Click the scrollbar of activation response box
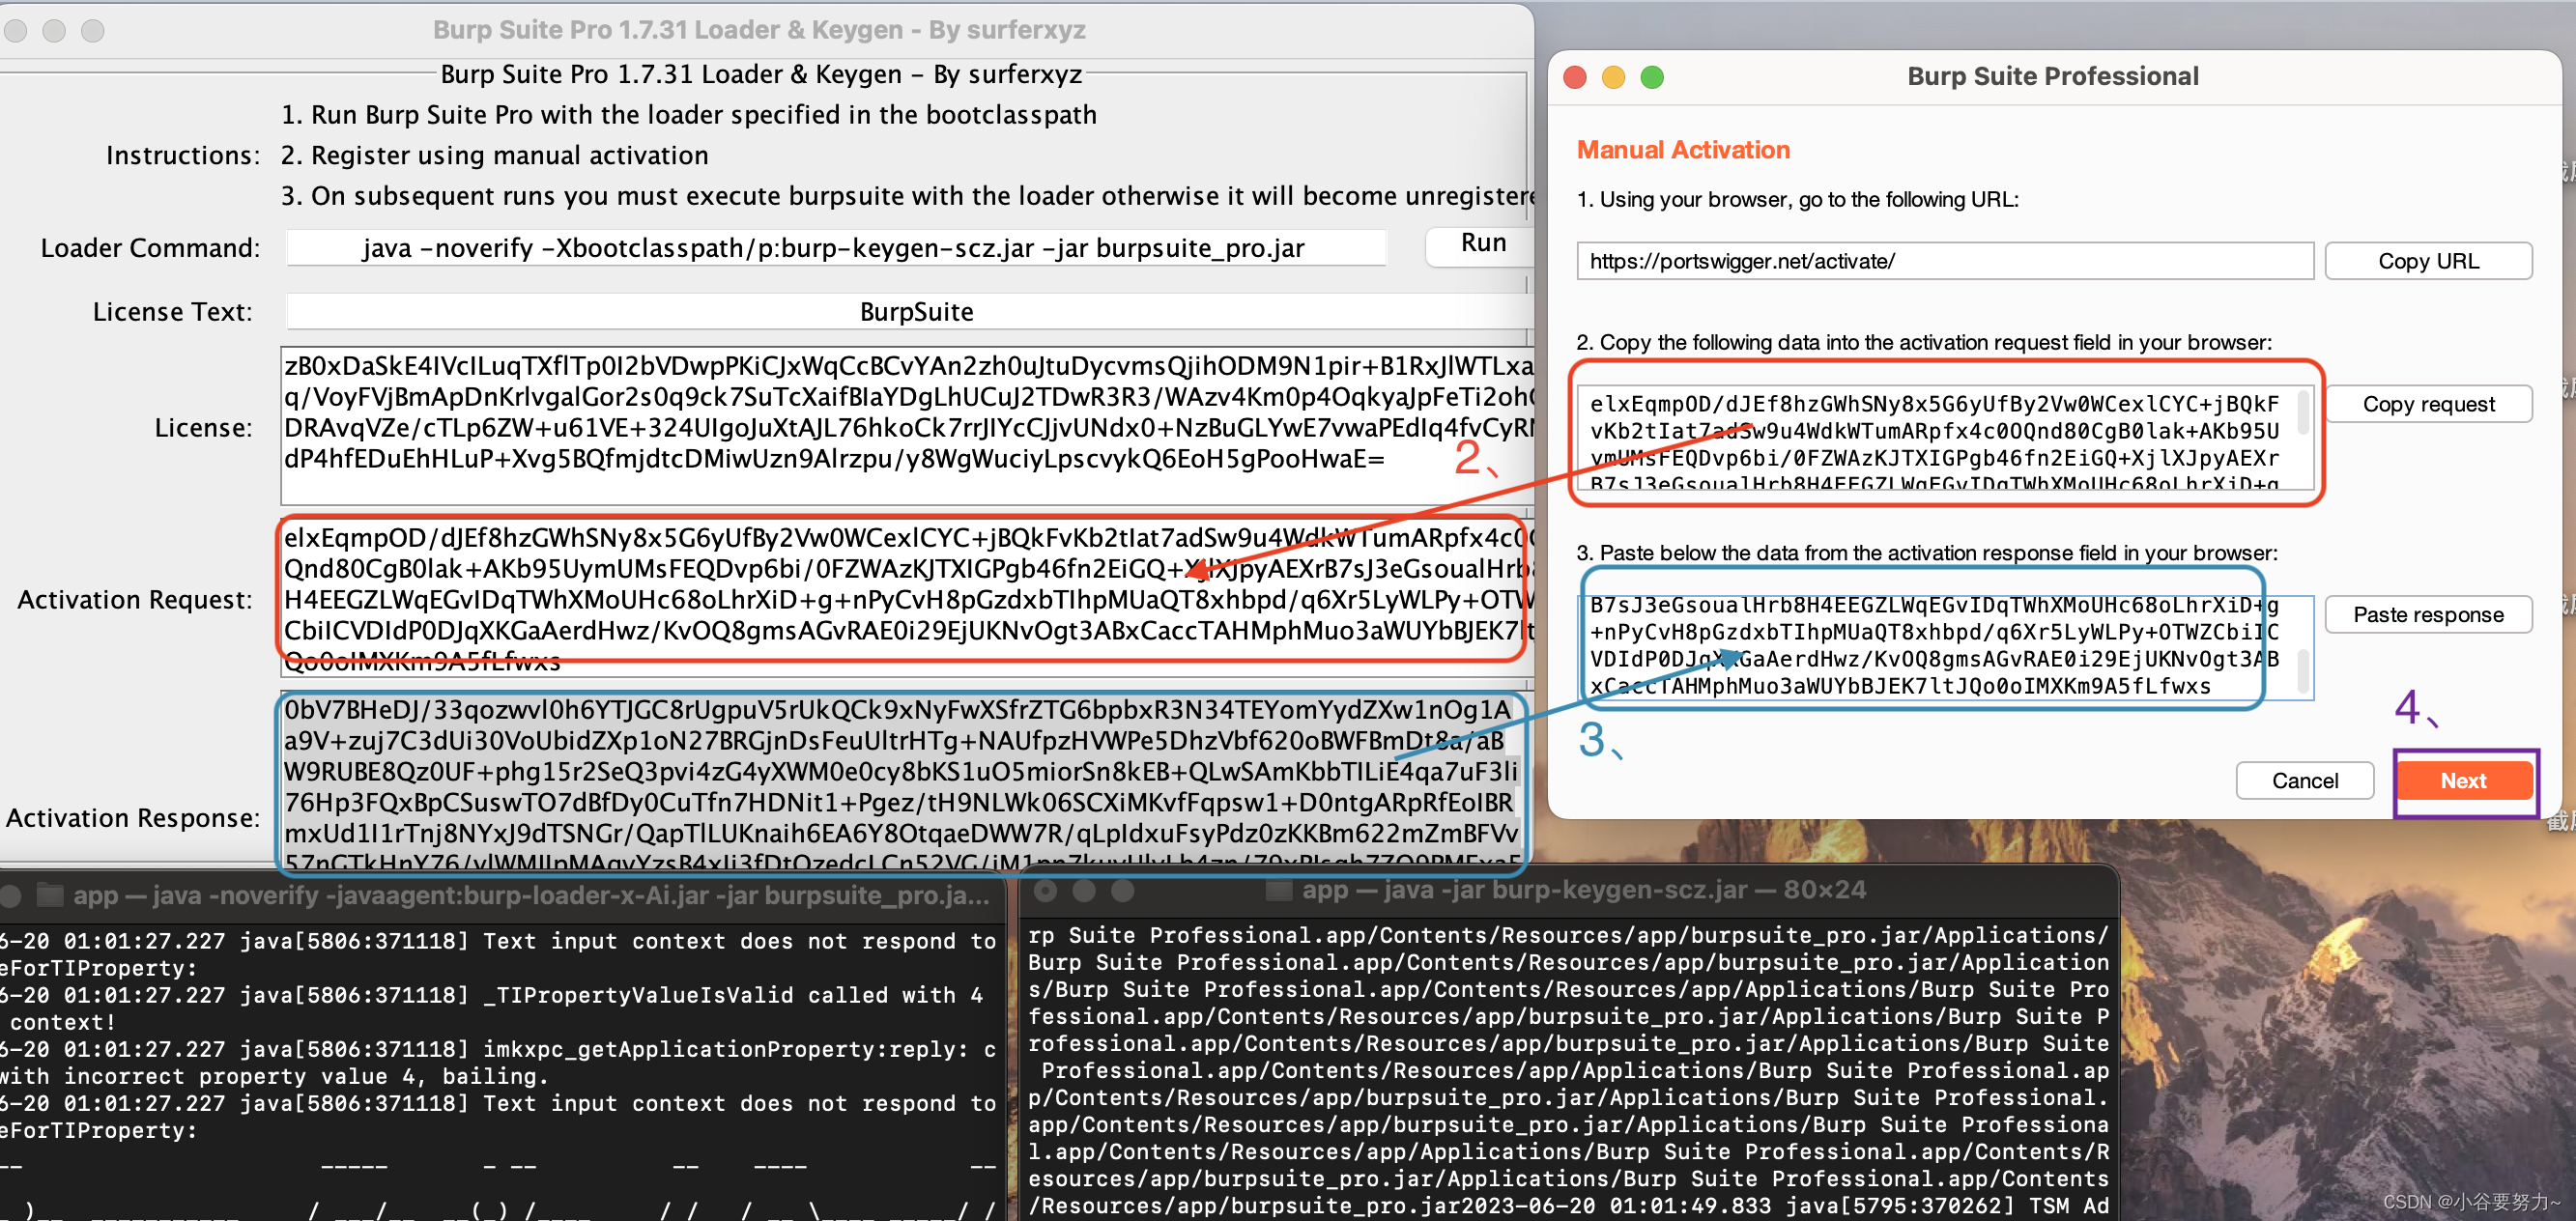Image resolution: width=2576 pixels, height=1221 pixels. point(2304,670)
